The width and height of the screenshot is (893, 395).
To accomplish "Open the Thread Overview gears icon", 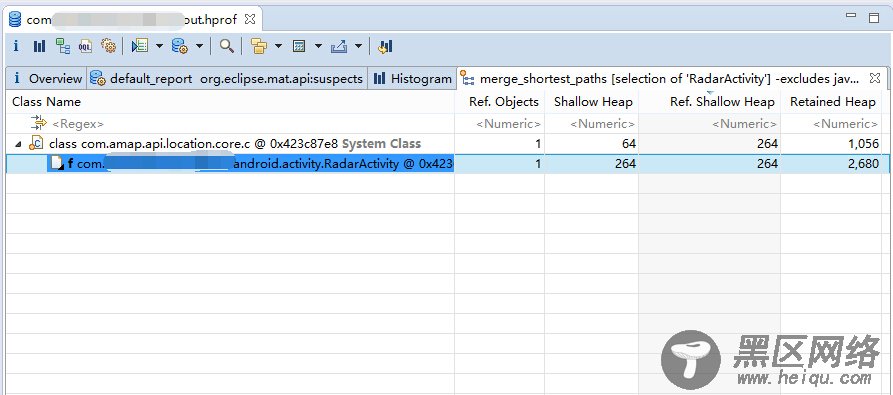I will pyautogui.click(x=108, y=46).
